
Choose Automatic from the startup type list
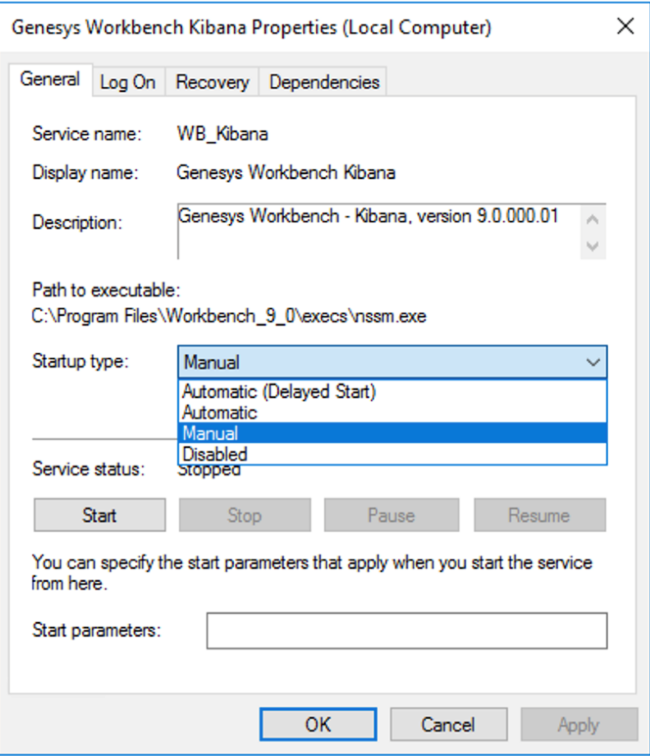pos(220,412)
